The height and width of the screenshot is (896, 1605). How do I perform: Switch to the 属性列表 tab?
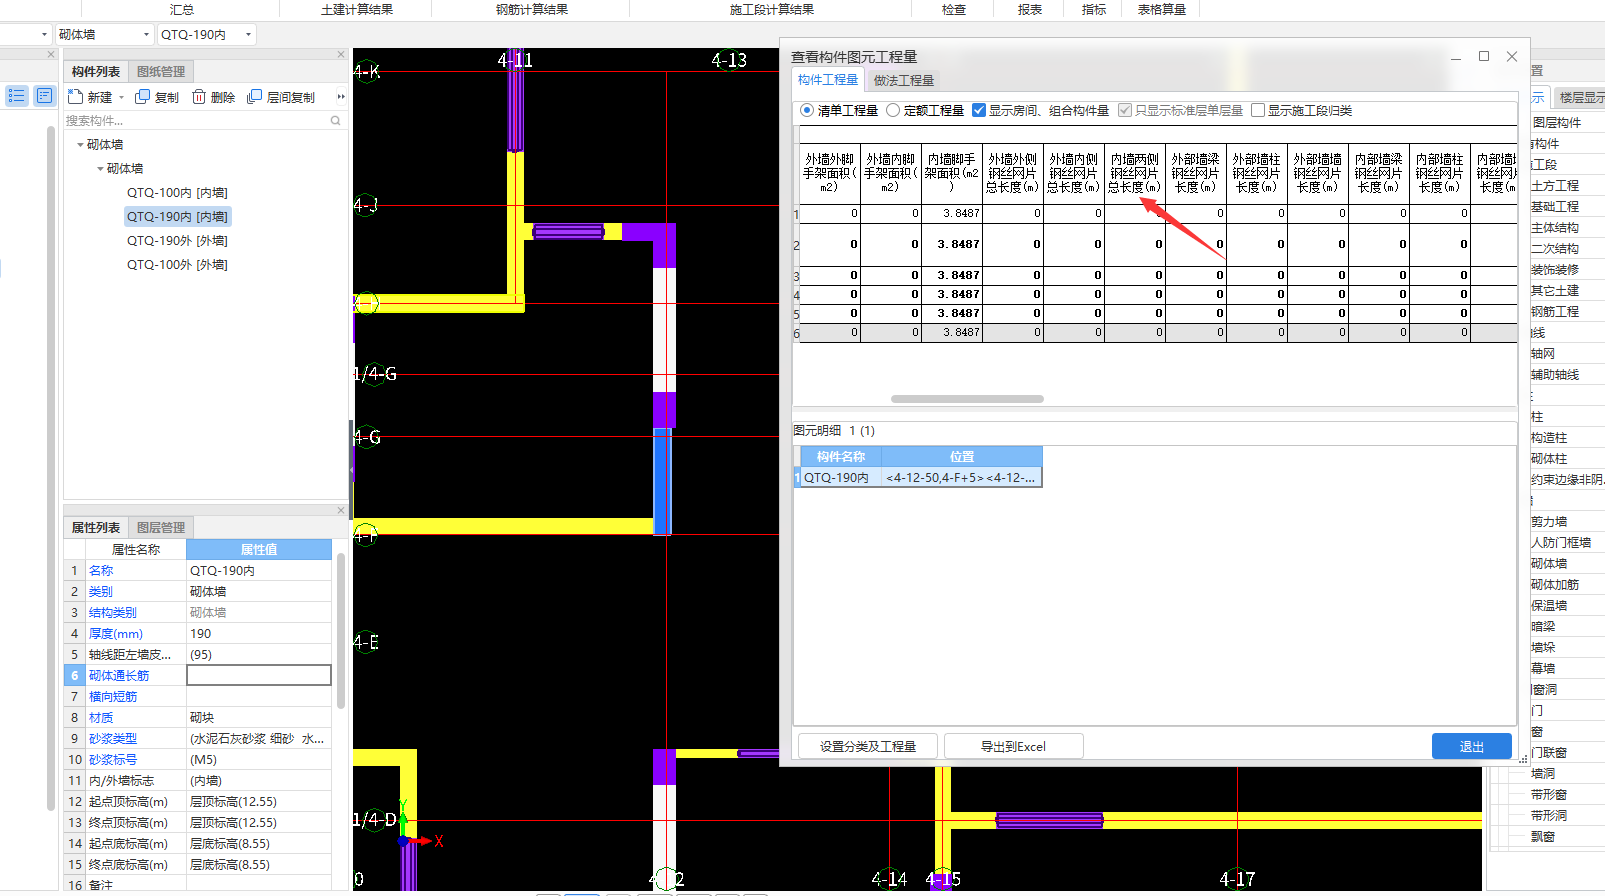96,528
